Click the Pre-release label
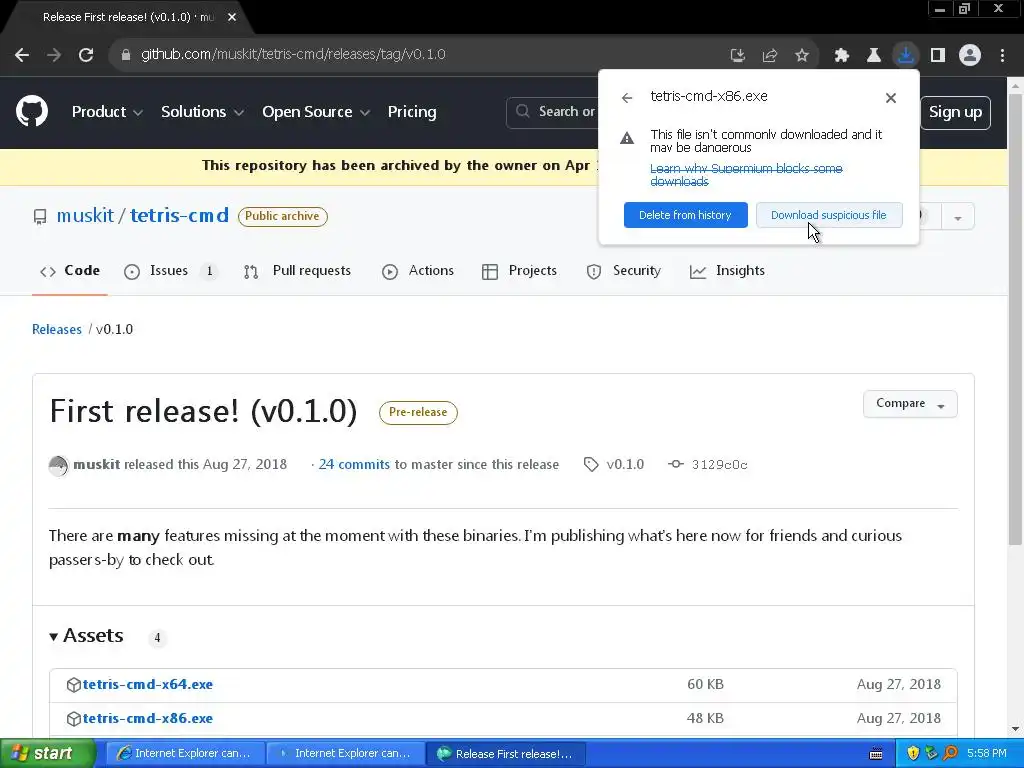 (x=418, y=412)
